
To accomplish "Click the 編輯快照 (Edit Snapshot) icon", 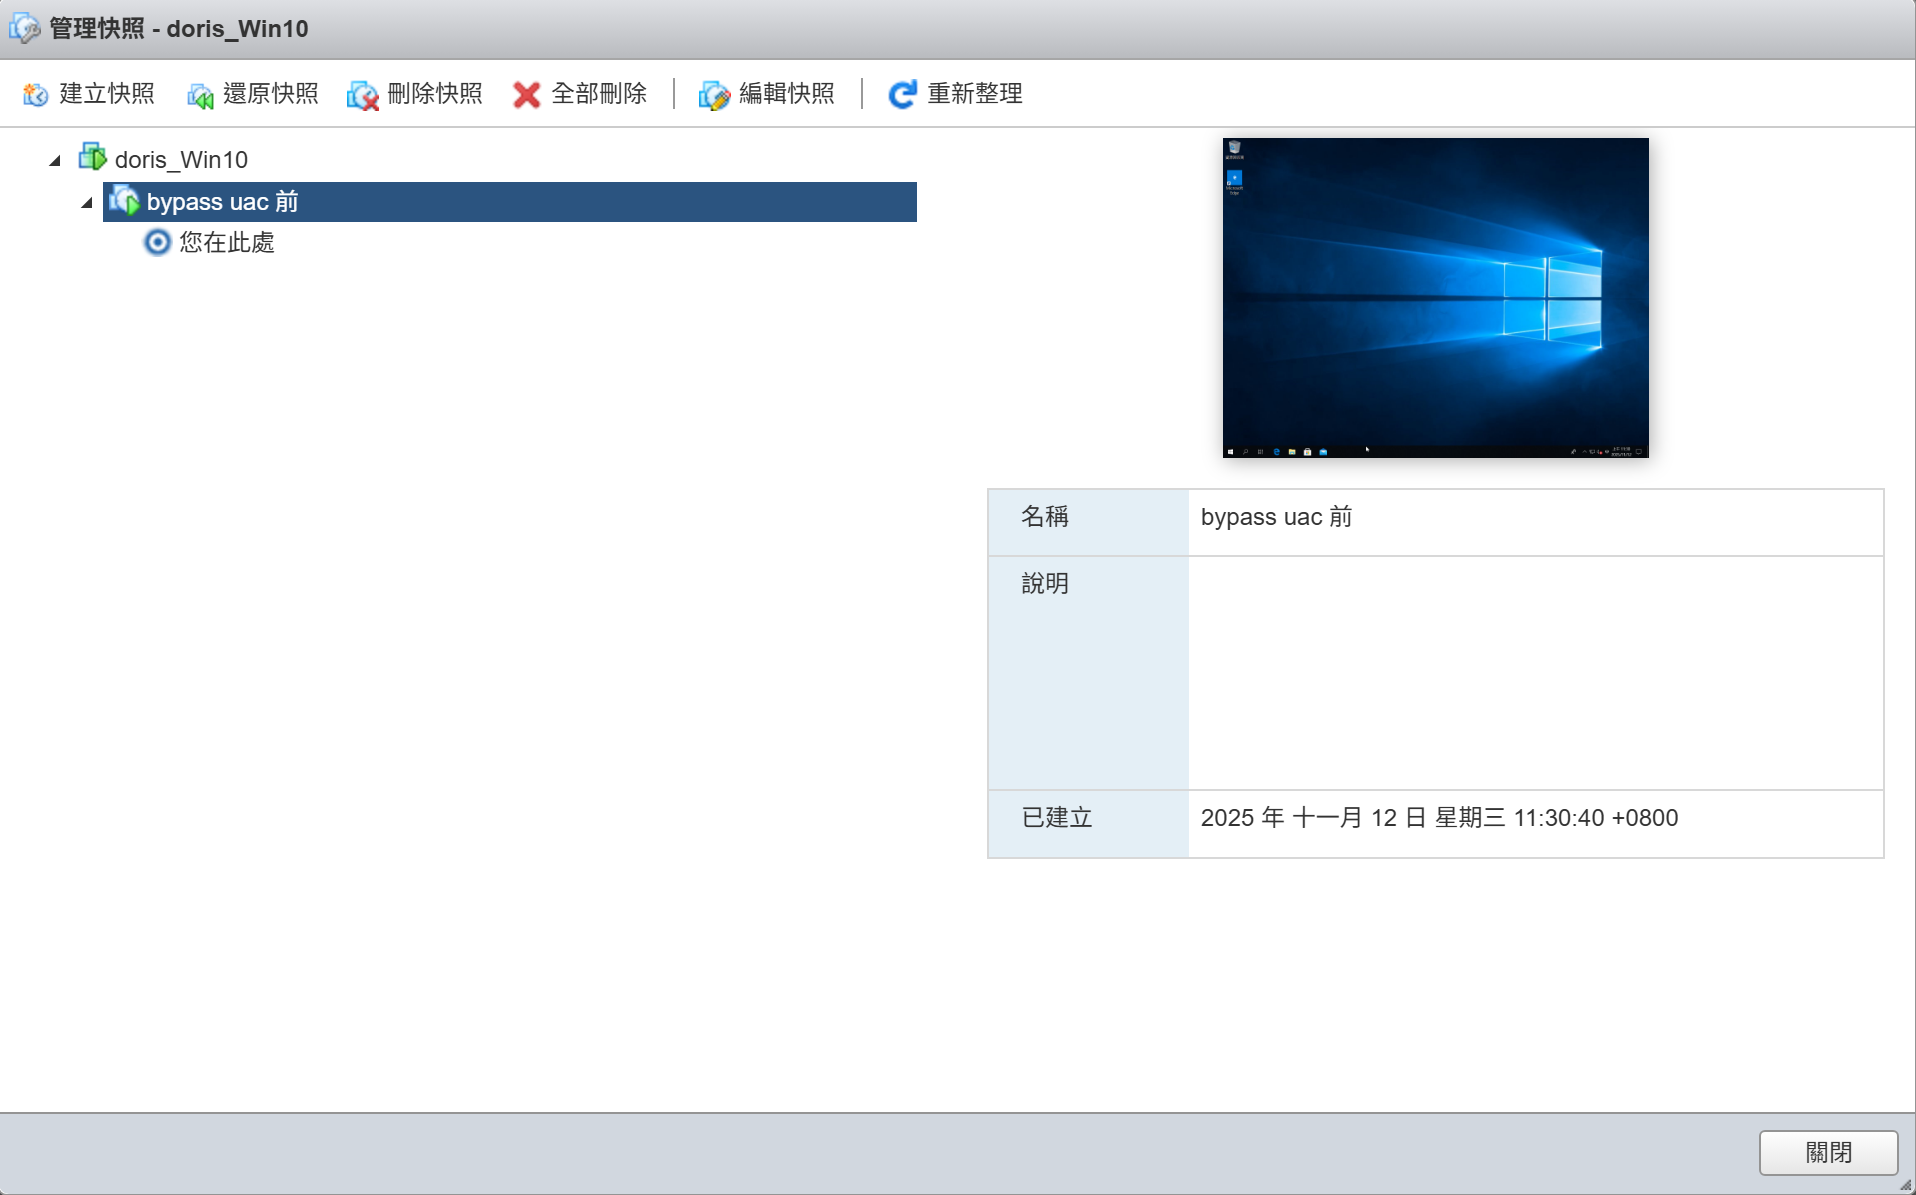I will [x=713, y=94].
